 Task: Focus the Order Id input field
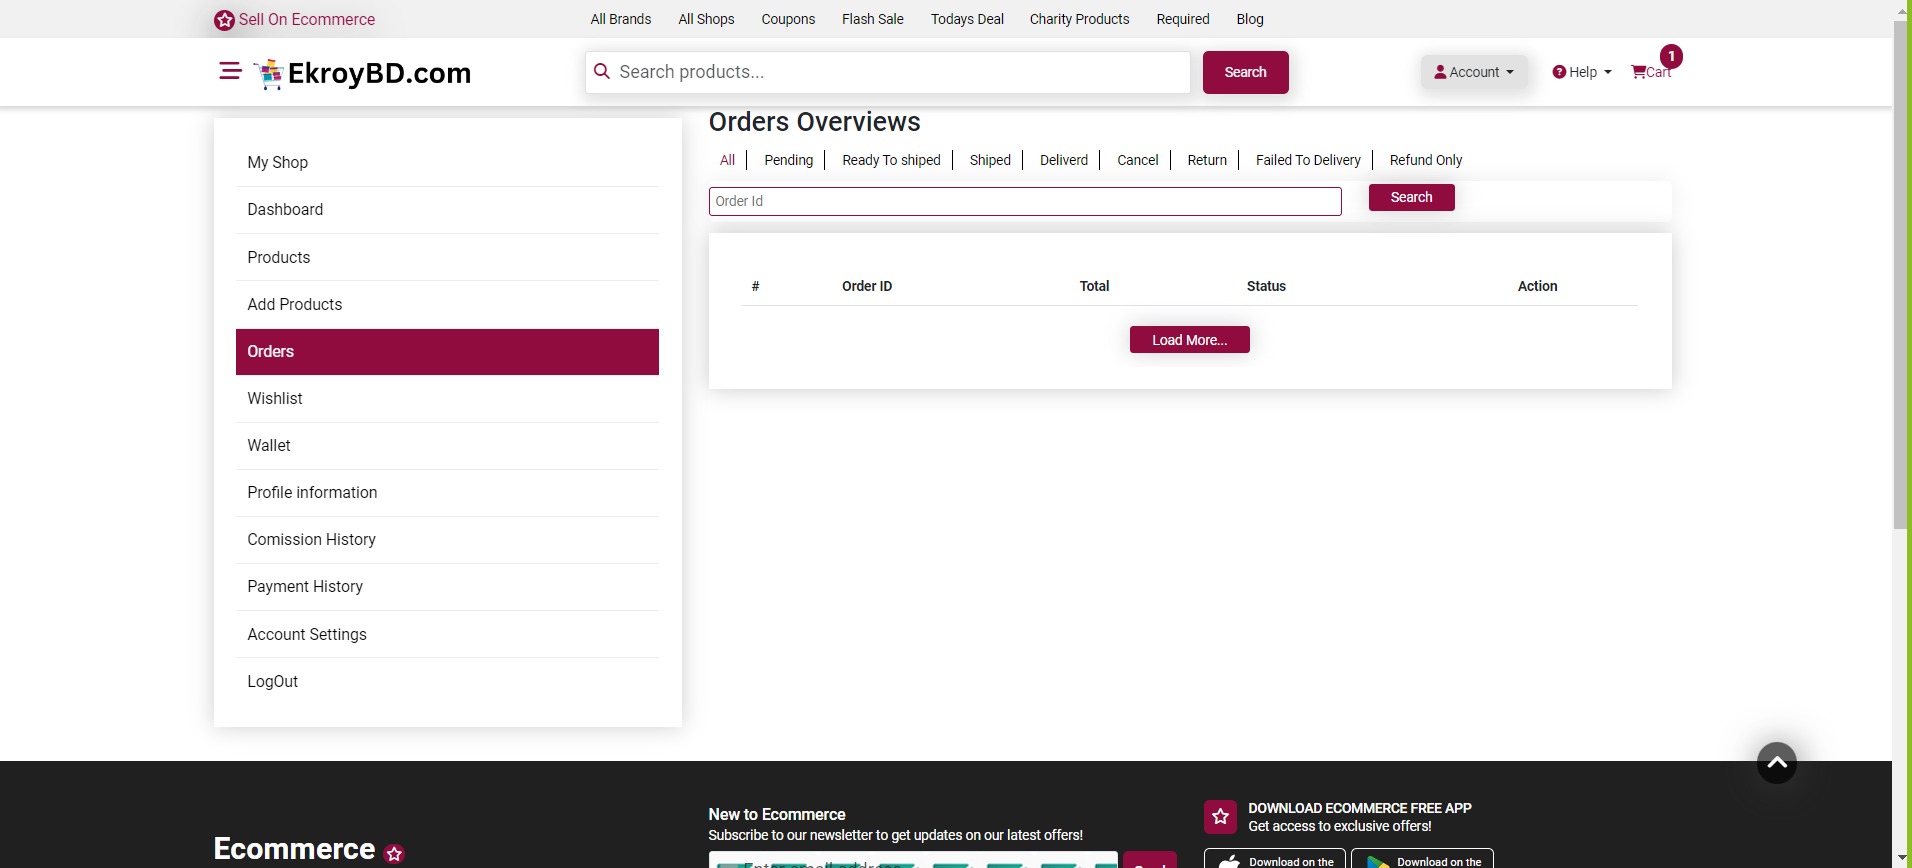point(1024,201)
